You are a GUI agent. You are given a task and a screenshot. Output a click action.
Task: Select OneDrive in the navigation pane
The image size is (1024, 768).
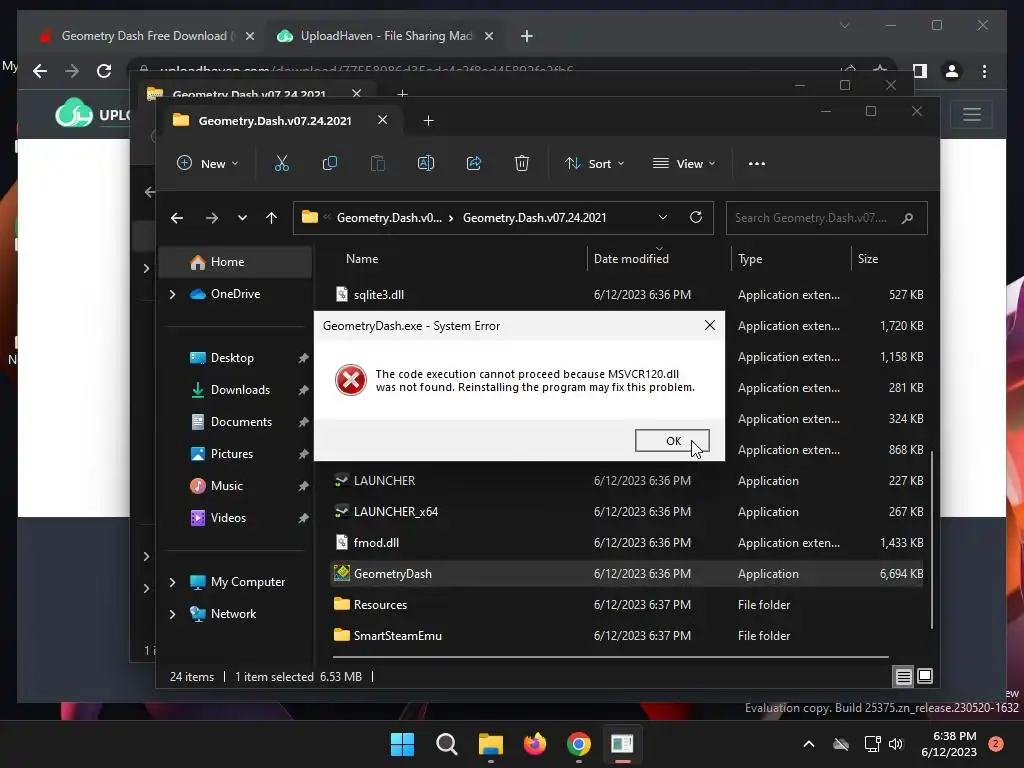[x=235, y=294]
